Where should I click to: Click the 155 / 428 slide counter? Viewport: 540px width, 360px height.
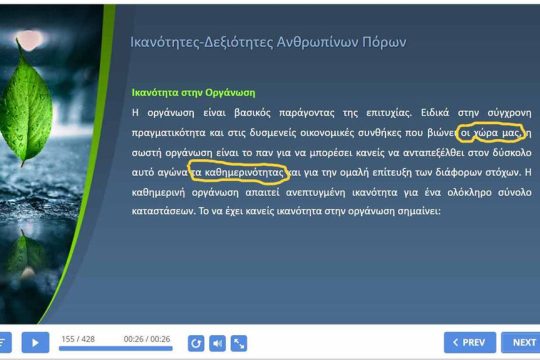click(78, 339)
